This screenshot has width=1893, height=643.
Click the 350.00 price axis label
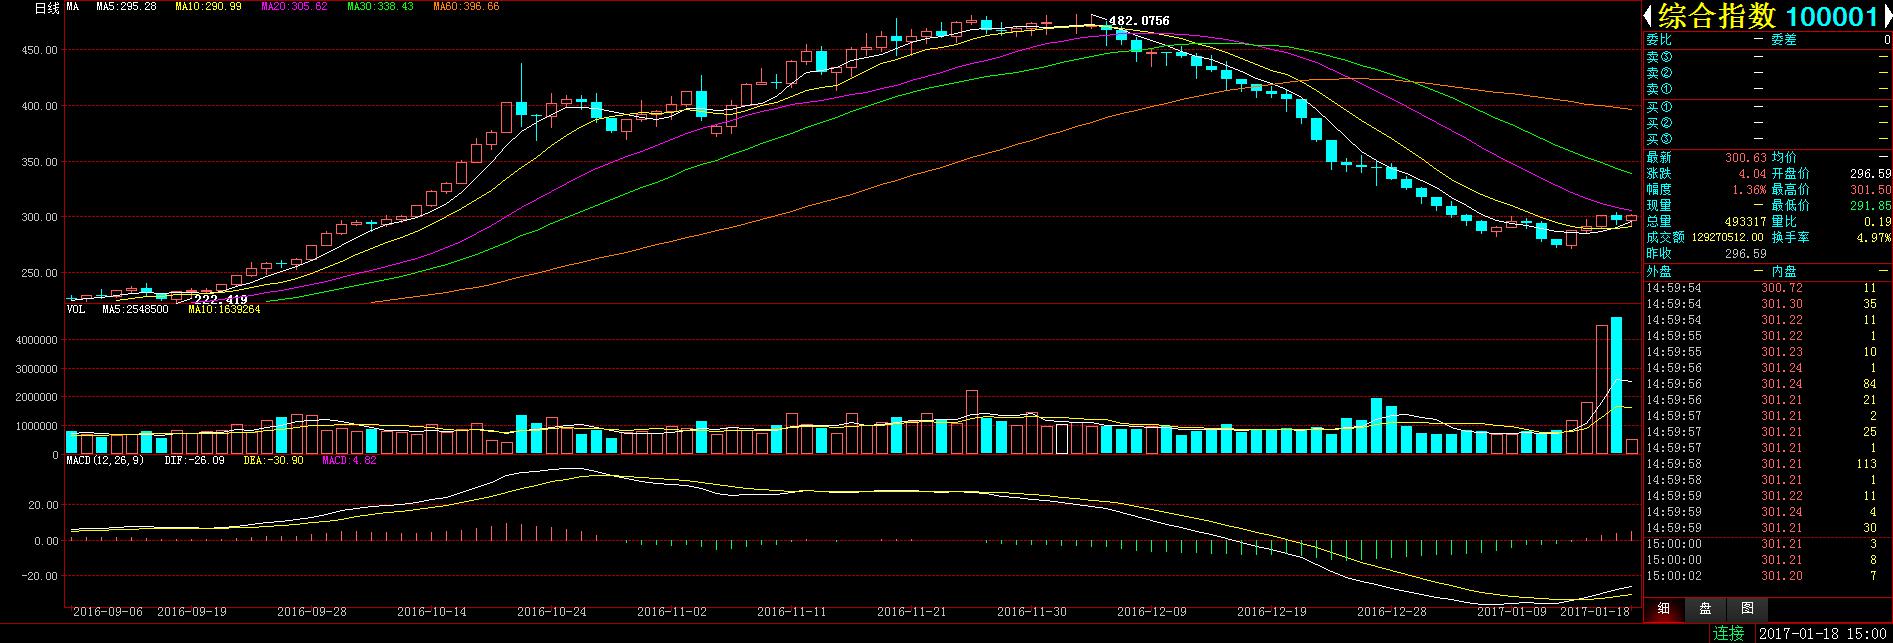(x=40, y=162)
